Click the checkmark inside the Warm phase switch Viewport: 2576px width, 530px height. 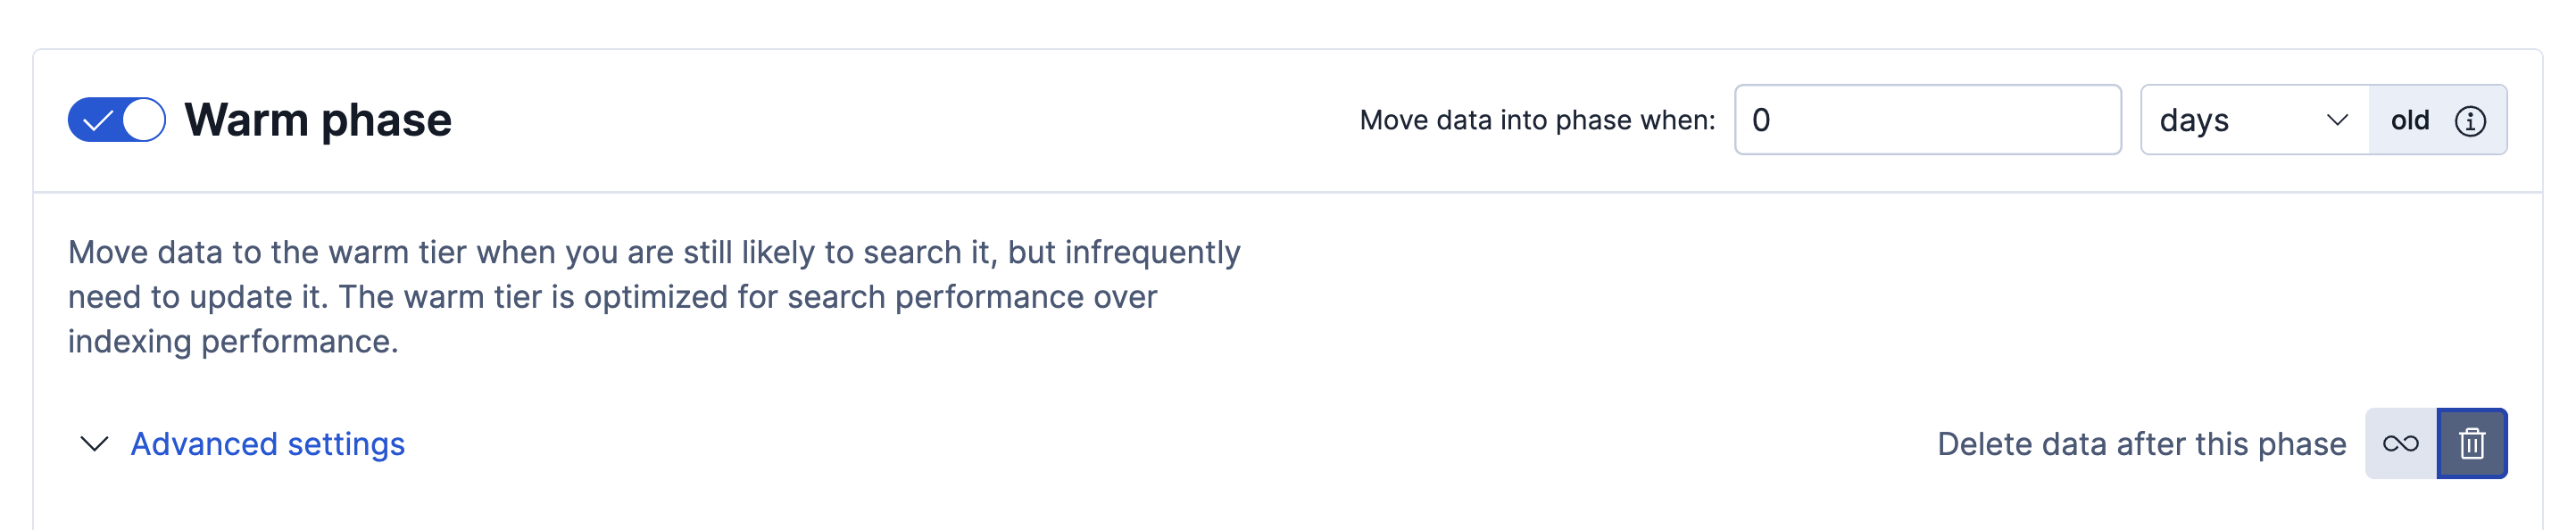coord(97,121)
